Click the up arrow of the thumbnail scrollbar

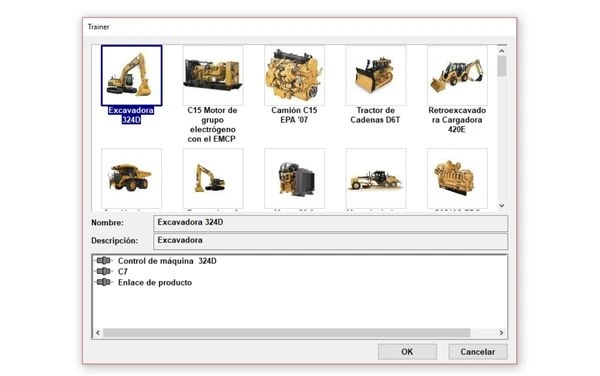[x=502, y=50]
